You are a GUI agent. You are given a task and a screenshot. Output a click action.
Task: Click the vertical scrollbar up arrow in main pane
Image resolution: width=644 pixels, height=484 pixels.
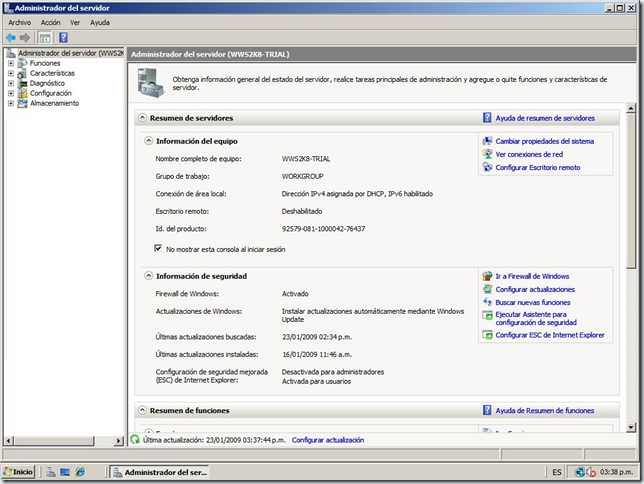pyautogui.click(x=631, y=108)
